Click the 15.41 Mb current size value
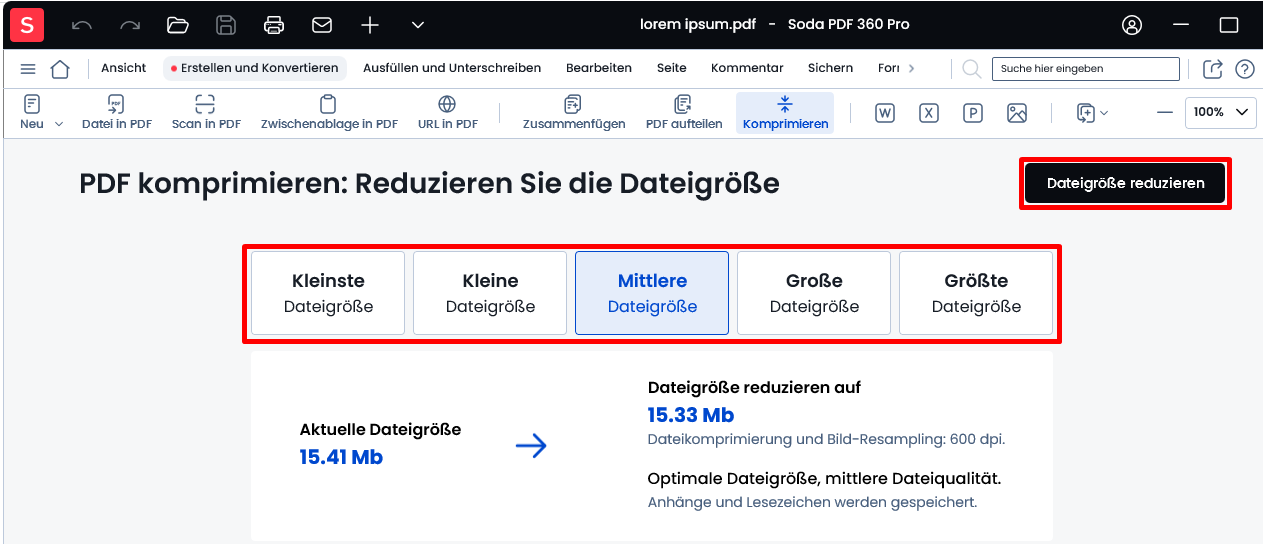 point(341,457)
